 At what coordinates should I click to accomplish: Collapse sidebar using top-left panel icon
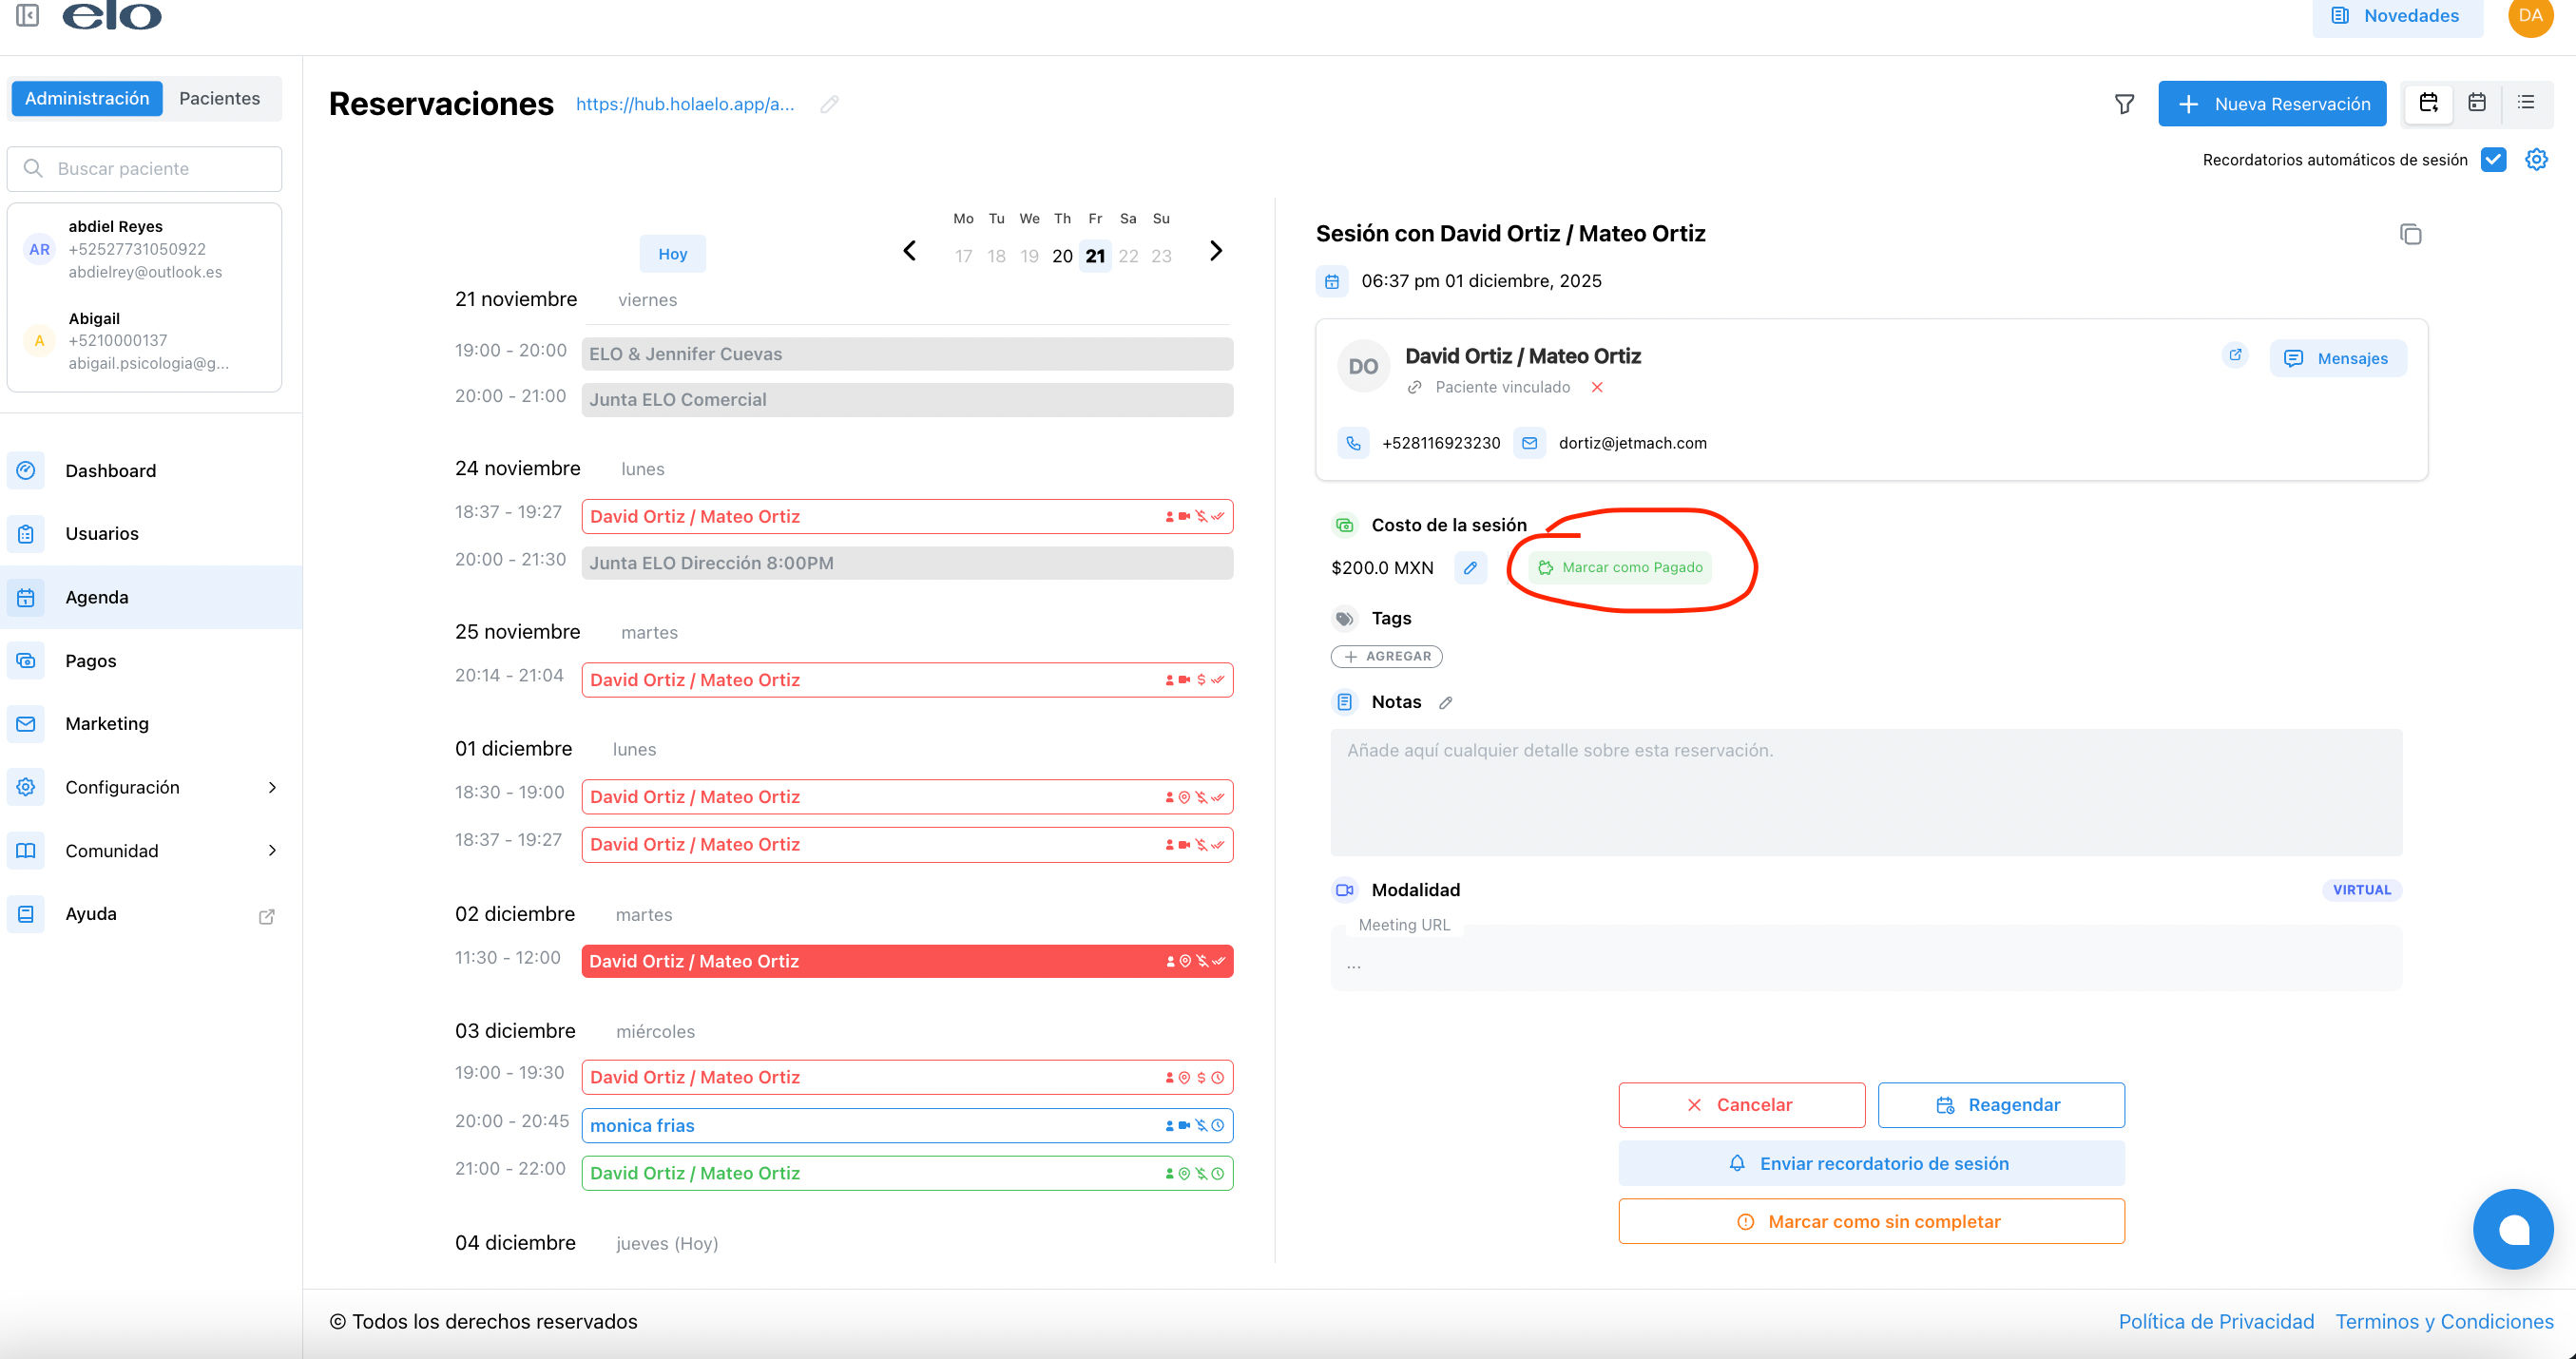pyautogui.click(x=27, y=15)
